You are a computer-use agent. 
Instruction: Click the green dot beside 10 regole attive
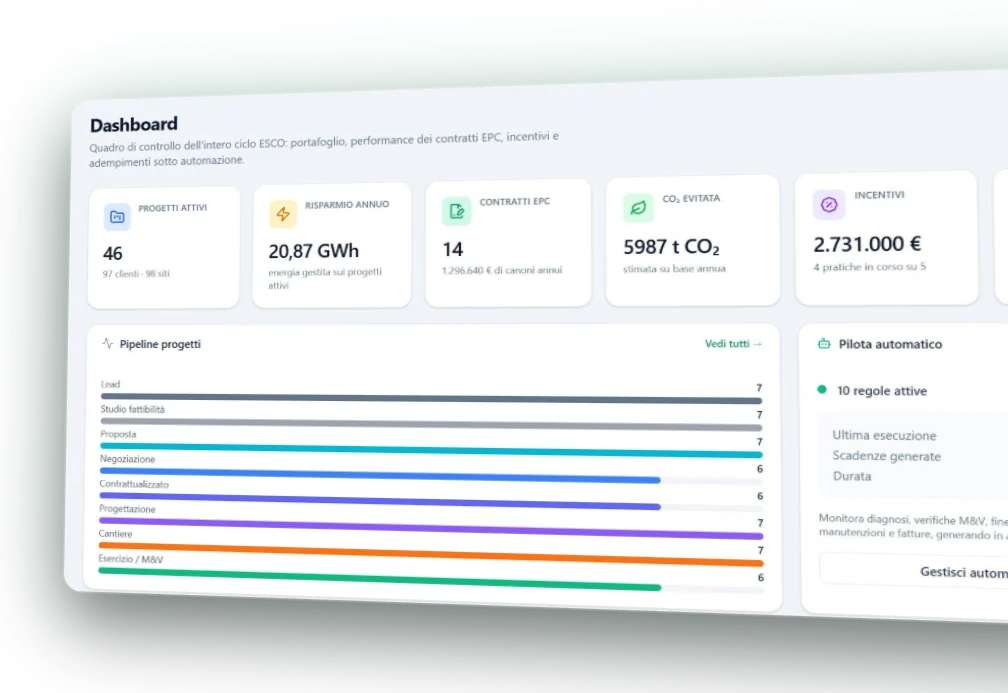point(822,389)
